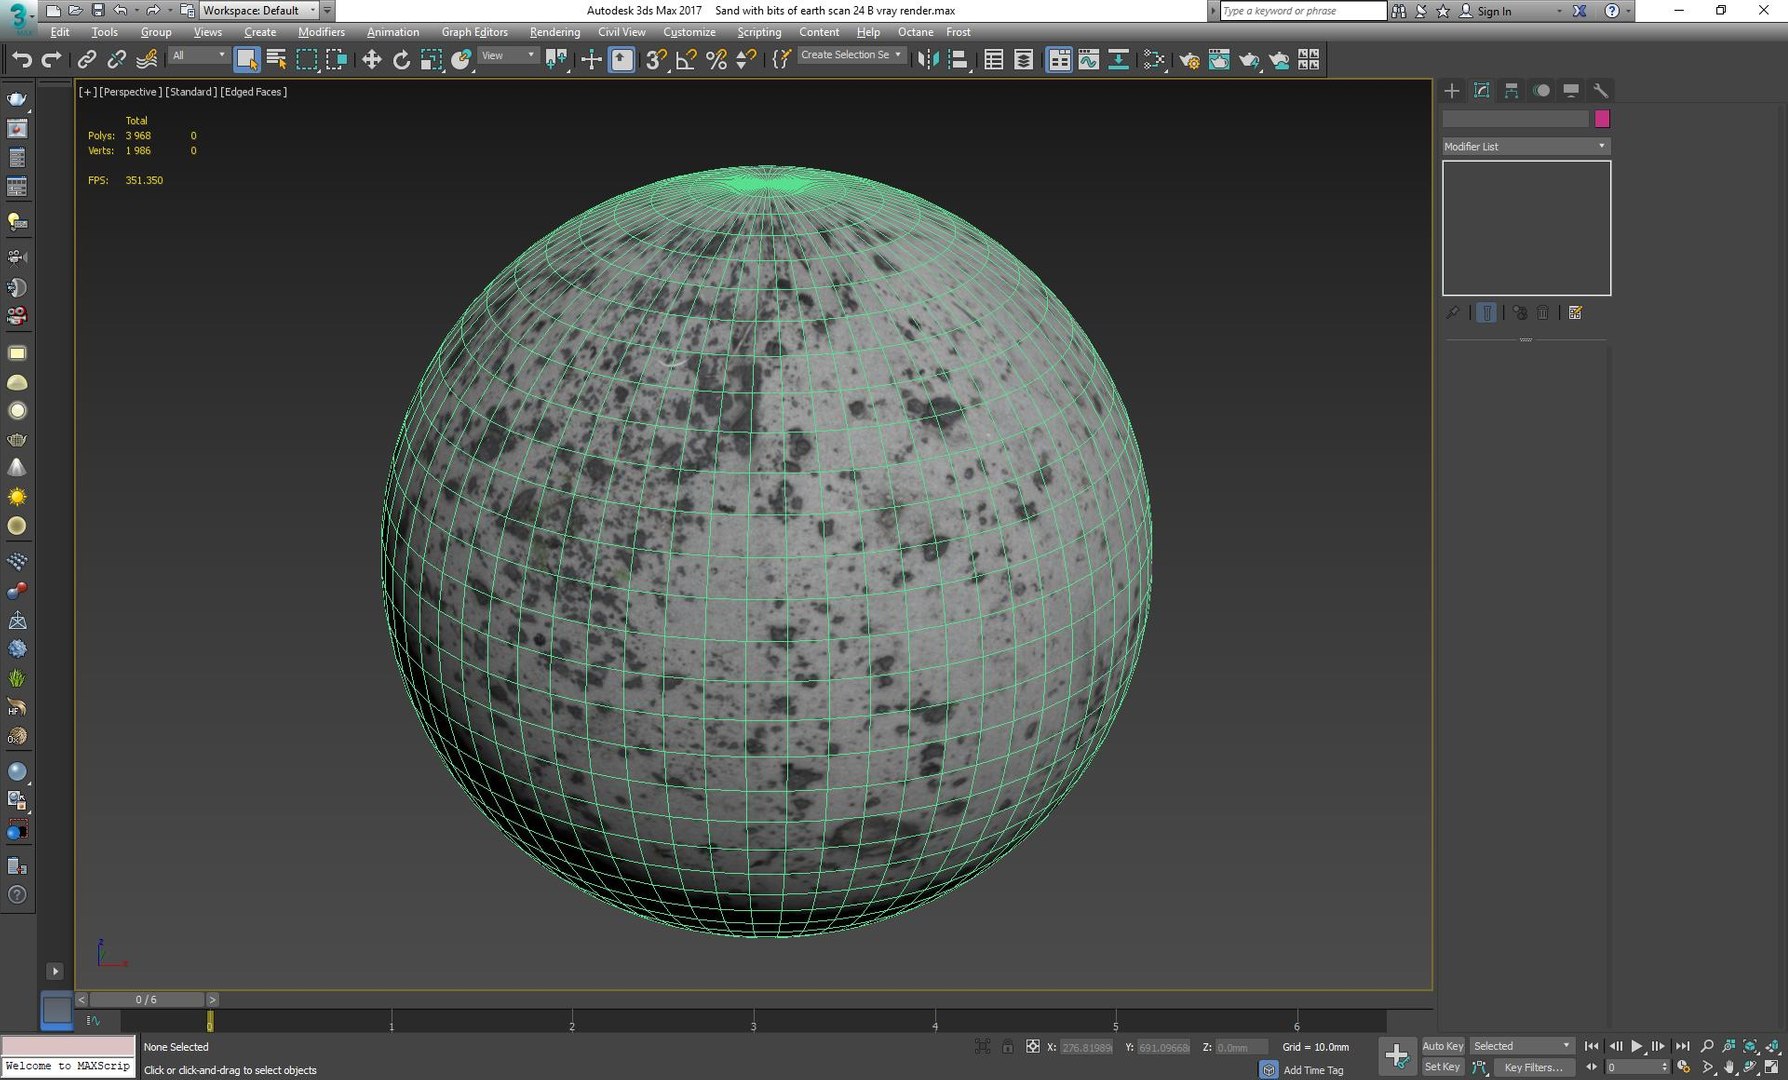Open the Graph Editors menu
The width and height of the screenshot is (1788, 1080).
coord(475,32)
